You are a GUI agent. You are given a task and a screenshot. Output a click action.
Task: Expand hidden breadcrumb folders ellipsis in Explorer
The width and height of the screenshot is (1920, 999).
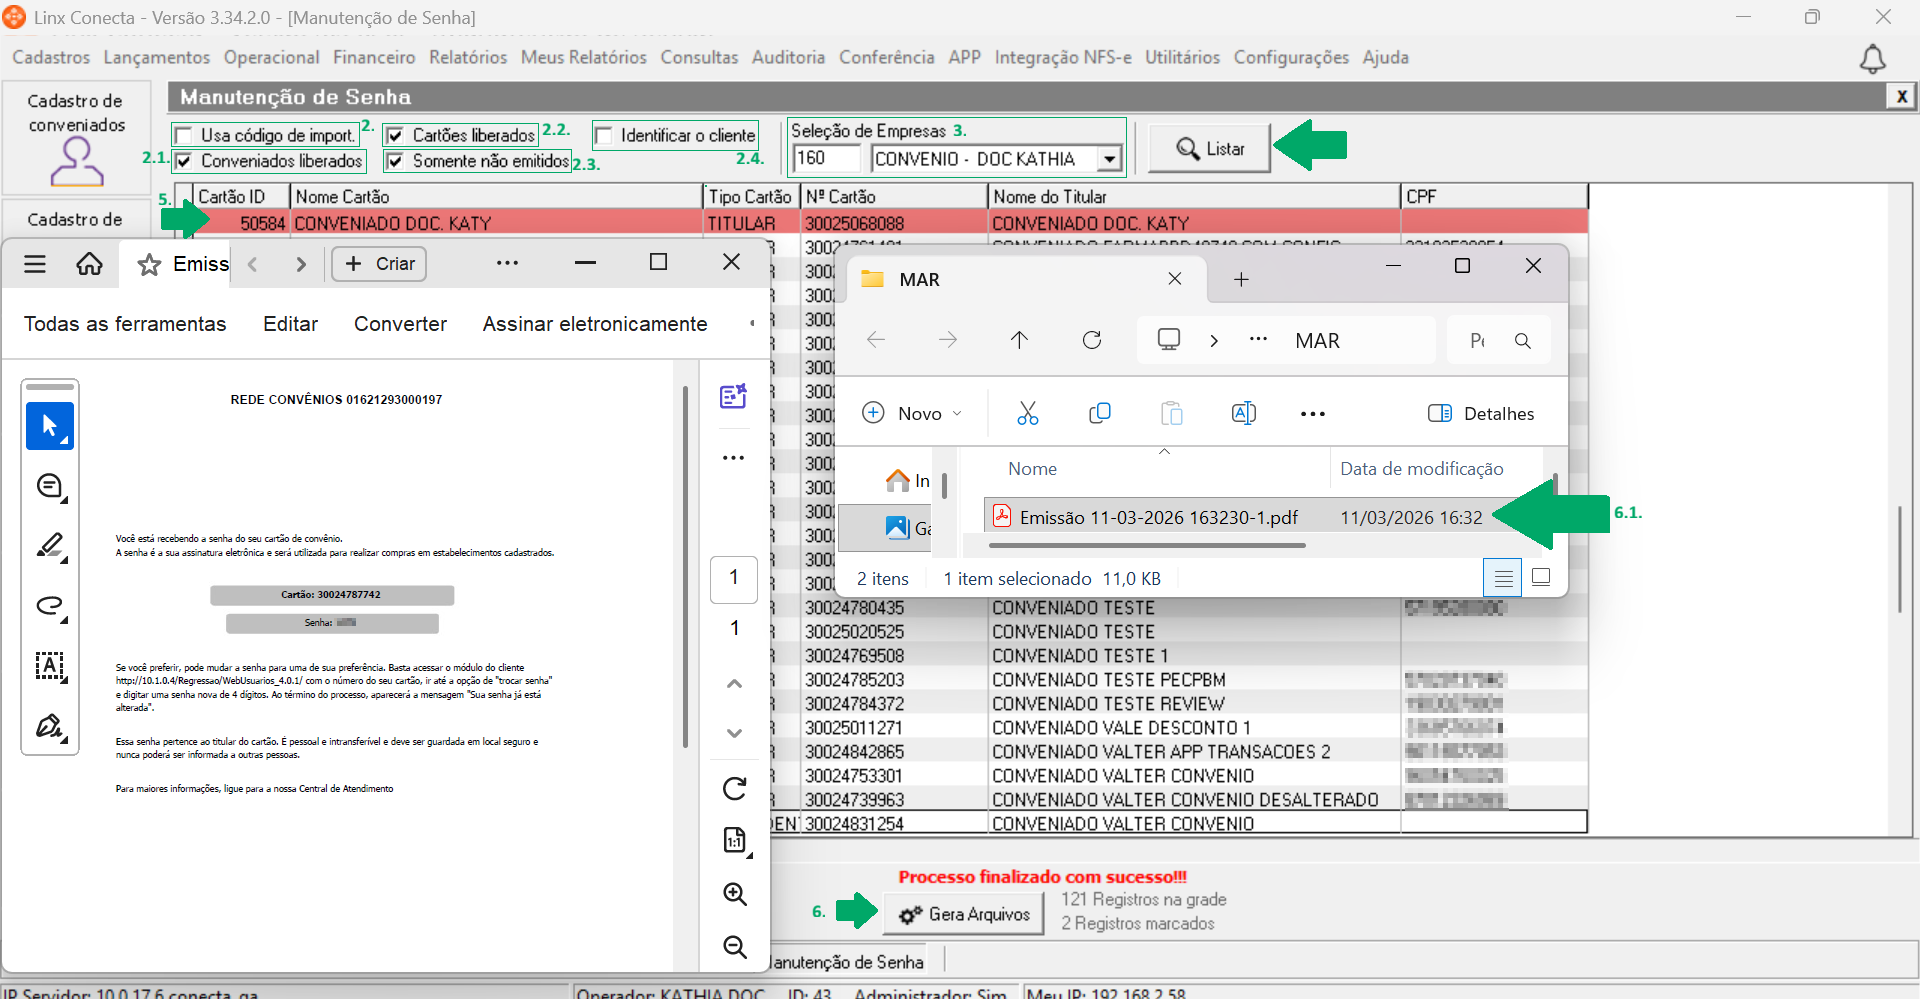[1258, 340]
